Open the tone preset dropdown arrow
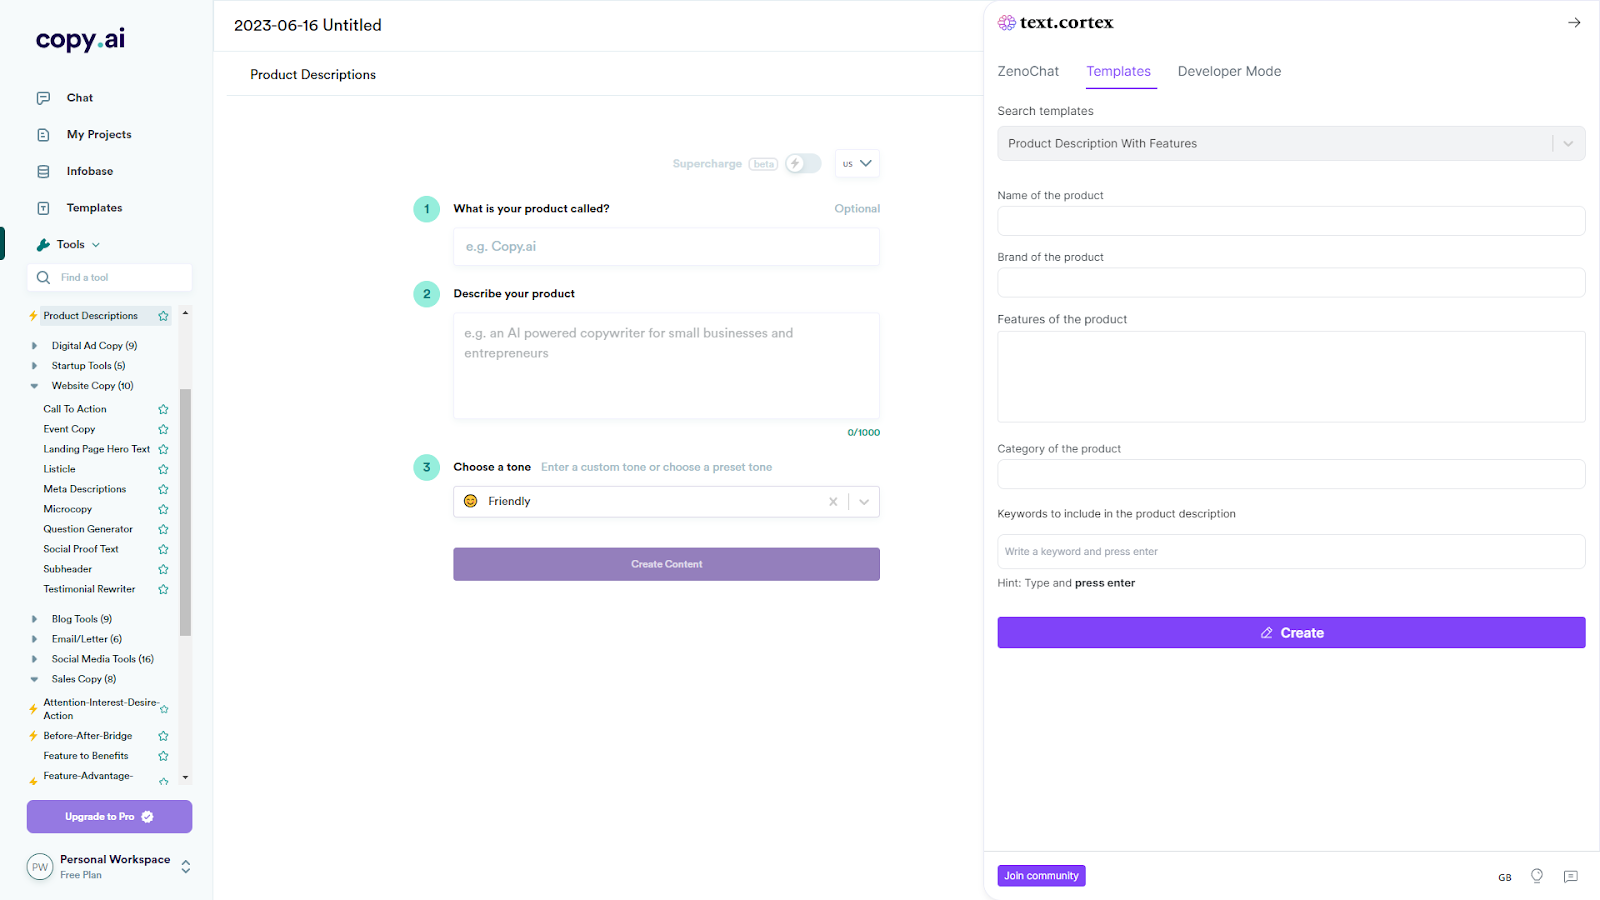The height and width of the screenshot is (900, 1600). [864, 502]
